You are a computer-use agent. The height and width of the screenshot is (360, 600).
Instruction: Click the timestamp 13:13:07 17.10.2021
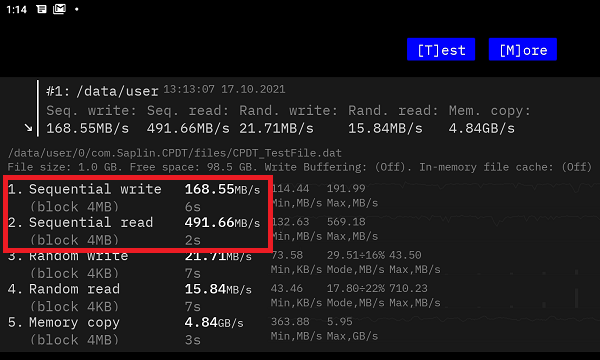pyautogui.click(x=224, y=90)
